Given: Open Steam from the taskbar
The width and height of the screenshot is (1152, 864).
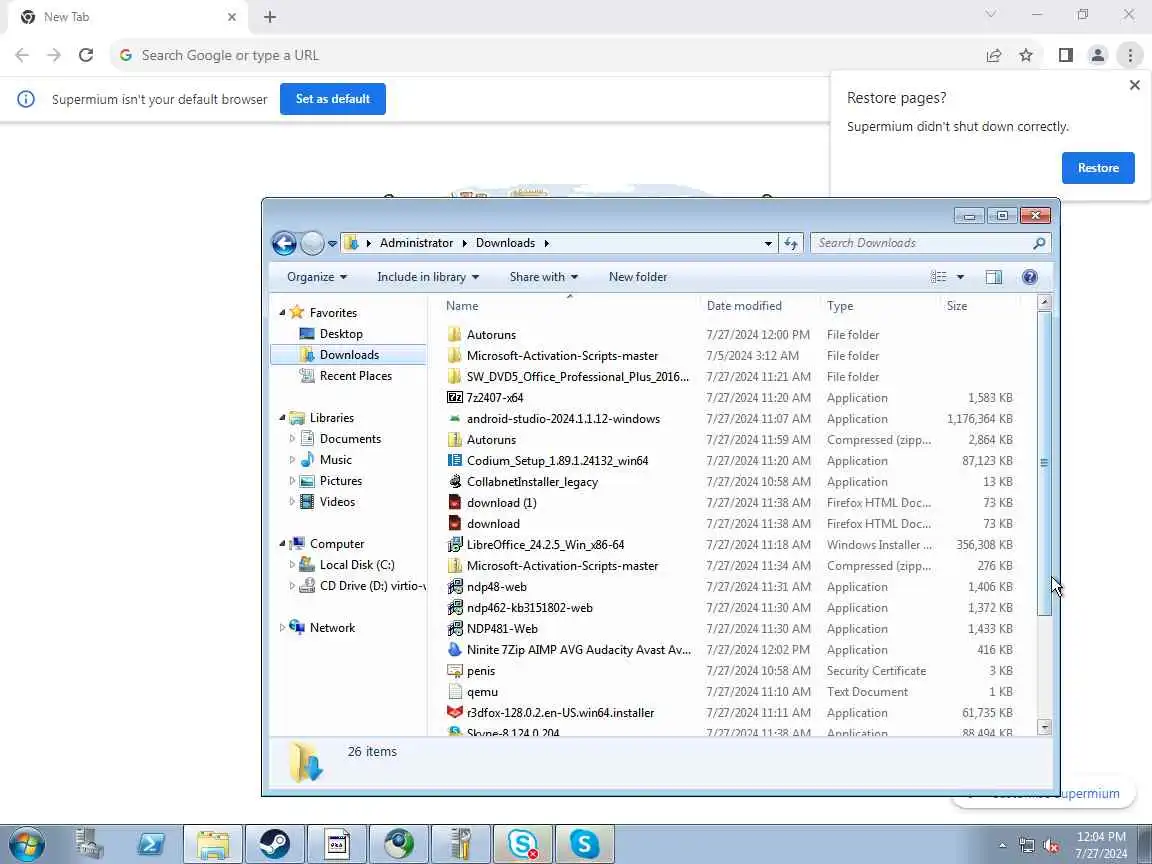Looking at the screenshot, I should click(275, 844).
